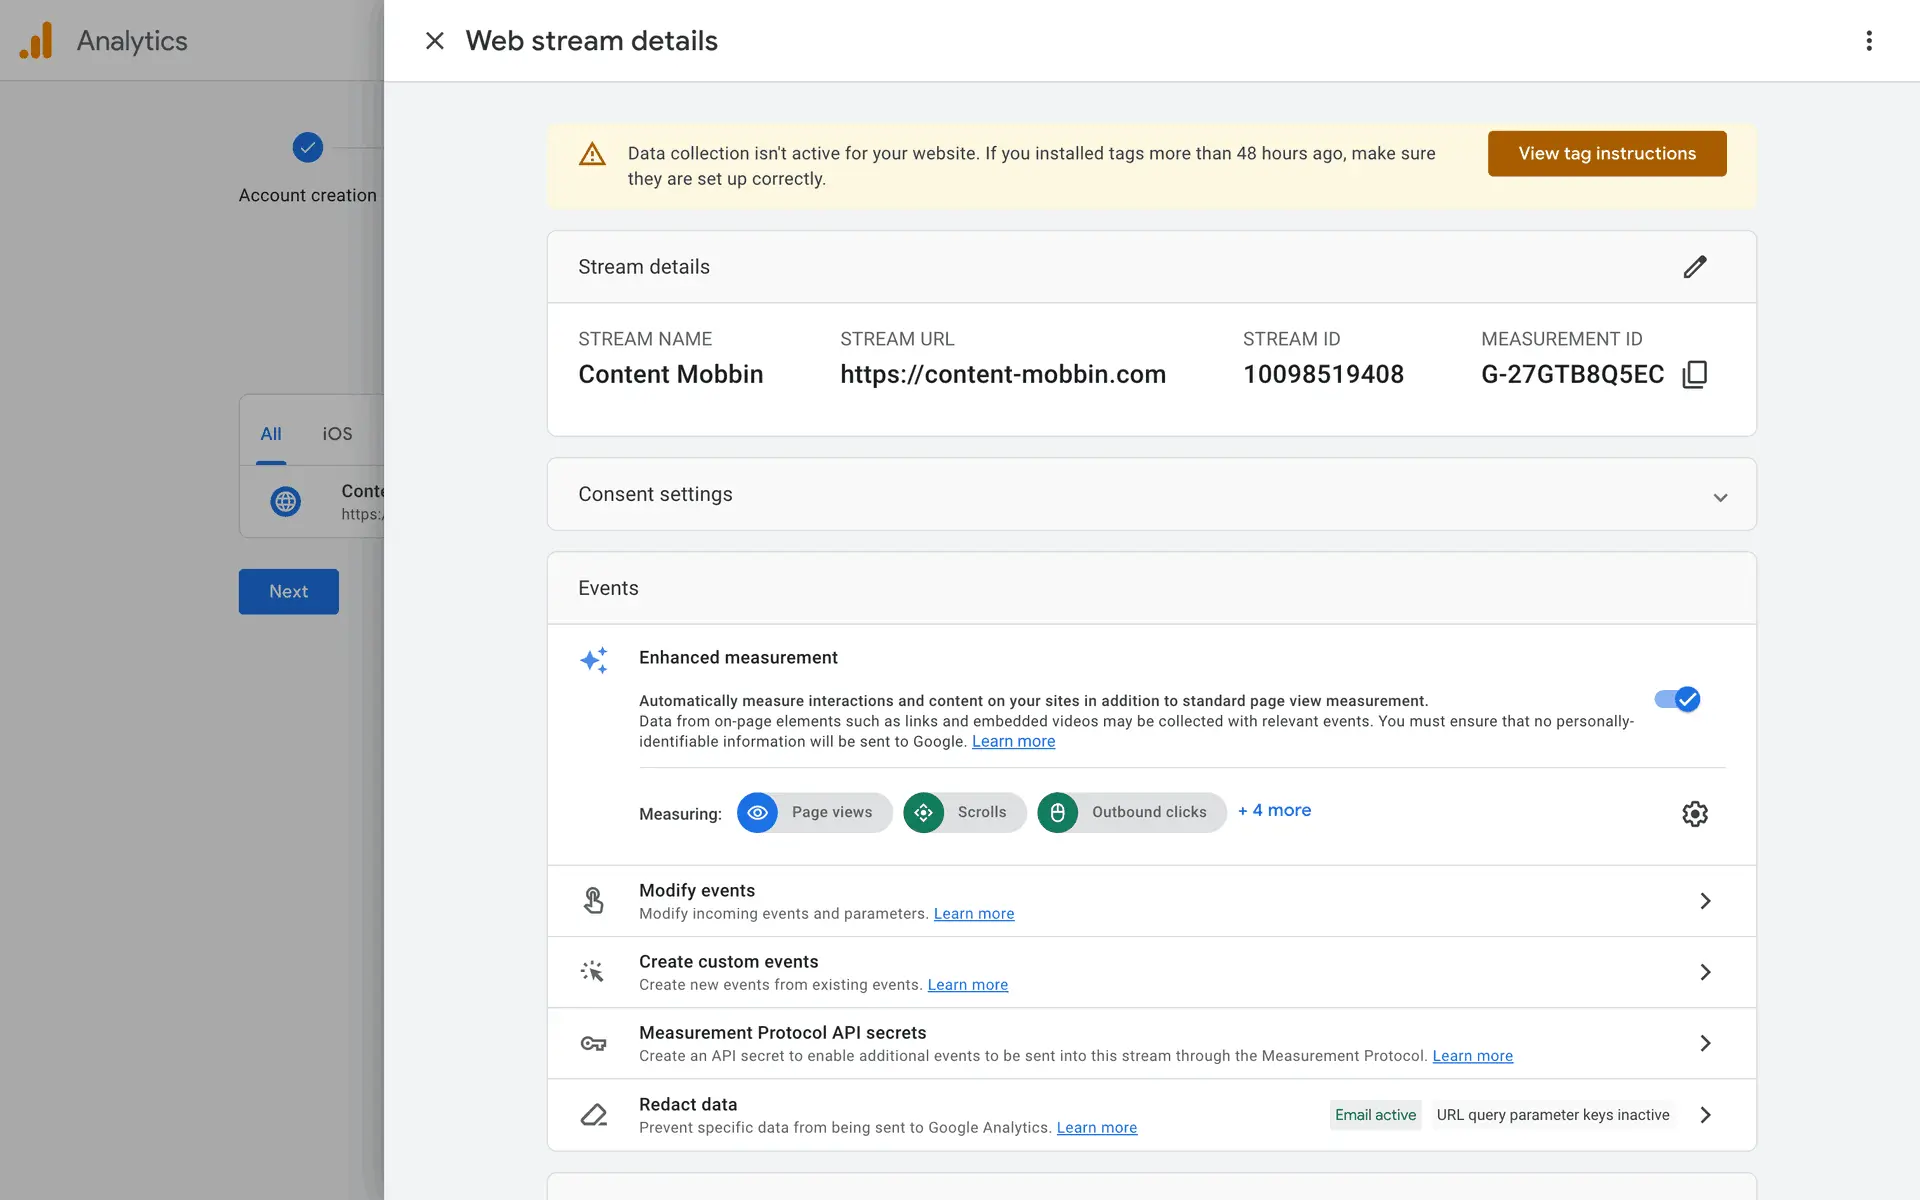Click the Redact data eraser icon

coord(593,1114)
